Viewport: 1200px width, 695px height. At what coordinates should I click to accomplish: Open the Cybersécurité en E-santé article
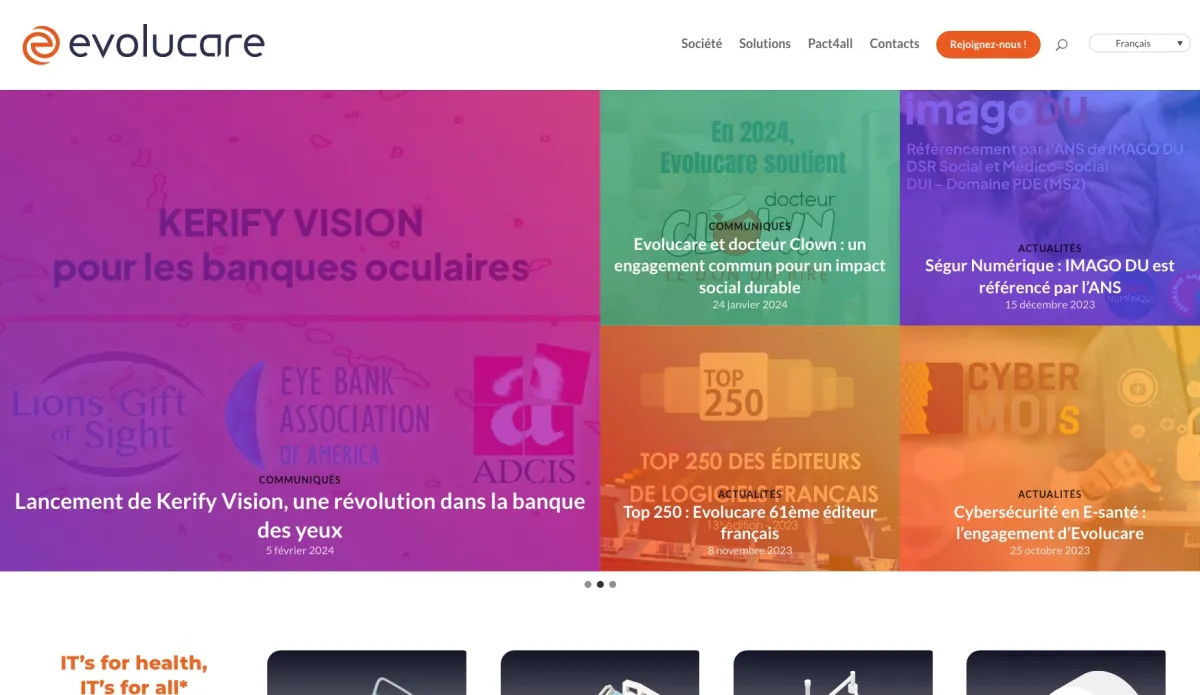tap(1050, 522)
